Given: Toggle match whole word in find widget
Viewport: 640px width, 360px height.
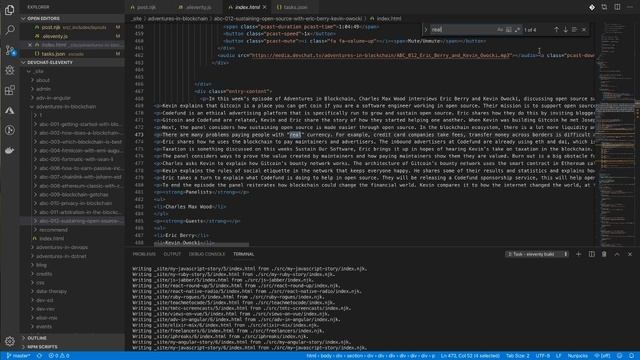Looking at the screenshot, I should tap(509, 29).
